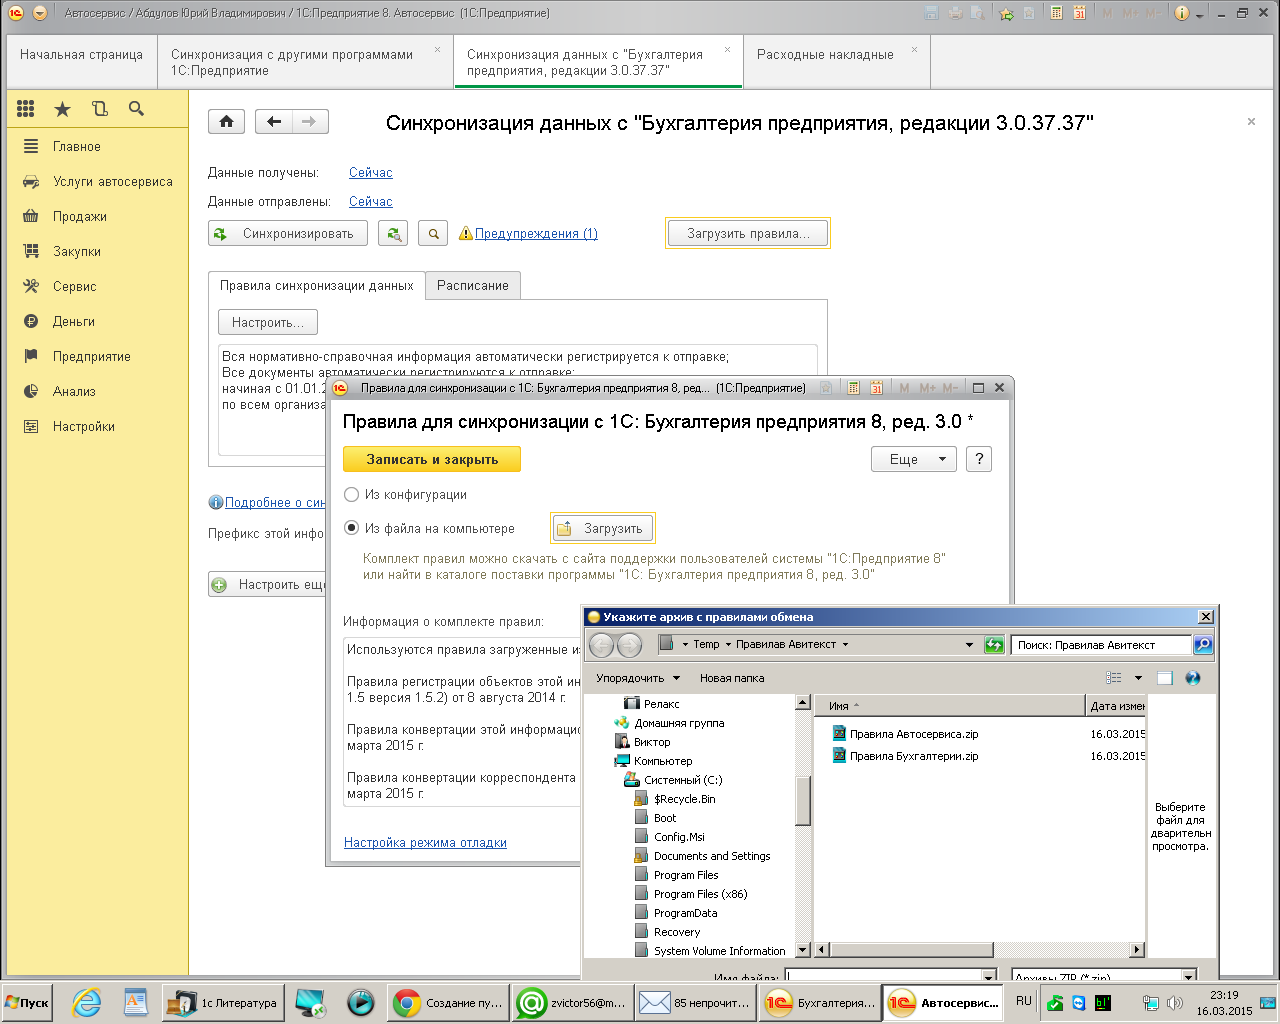Image resolution: width=1280 pixels, height=1024 pixels.
Task: Open Favorites star in left panel
Action: coord(62,109)
